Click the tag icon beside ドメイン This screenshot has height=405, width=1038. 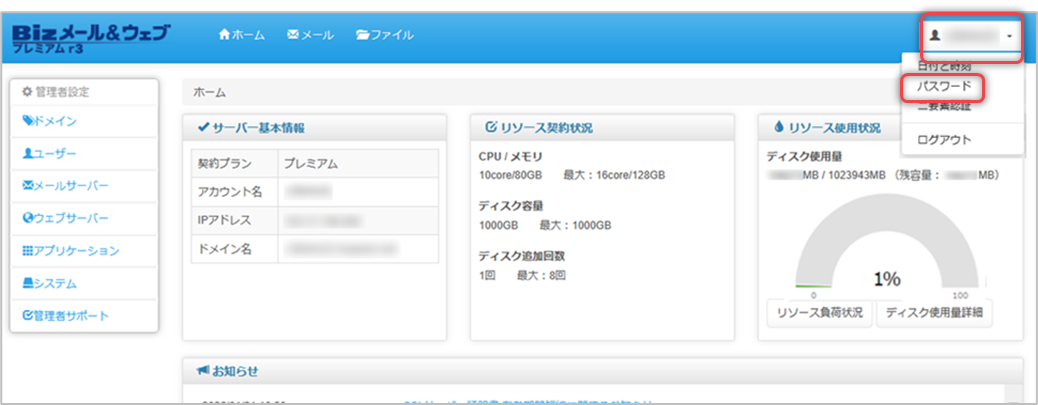pos(28,122)
